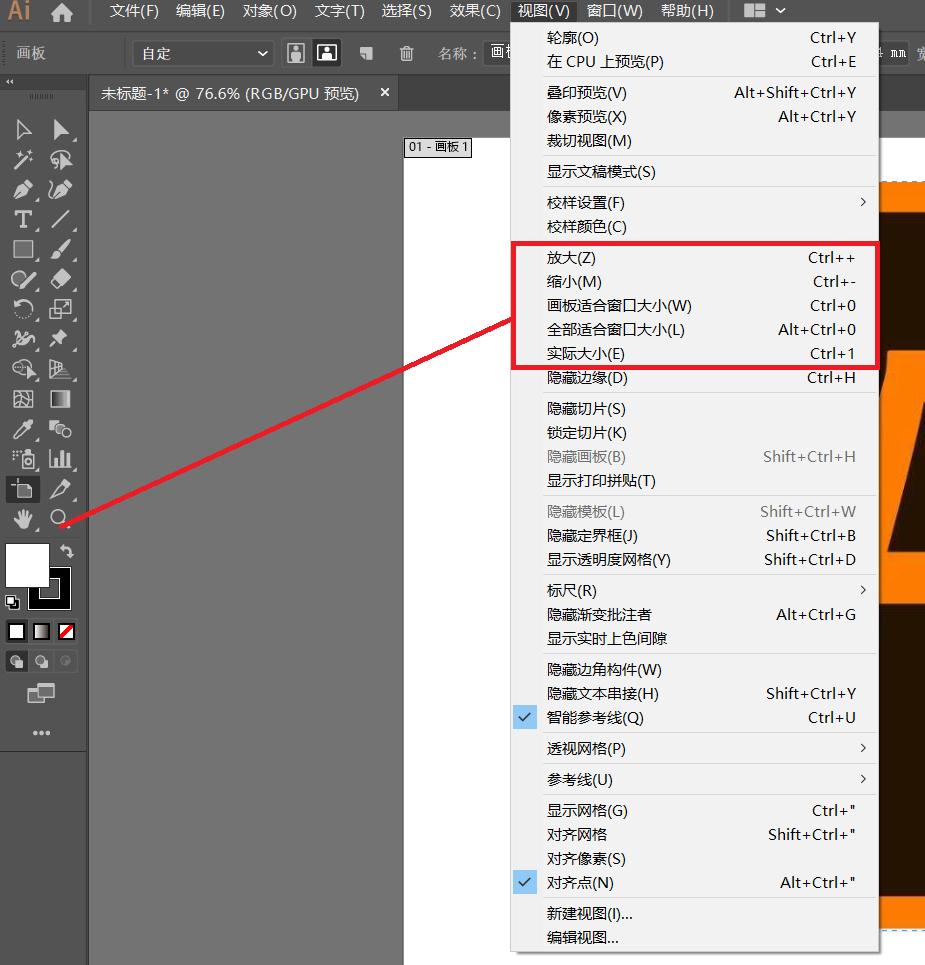The image size is (925, 965).
Task: Select the Puppet Warp pin tool
Action: coord(60,338)
